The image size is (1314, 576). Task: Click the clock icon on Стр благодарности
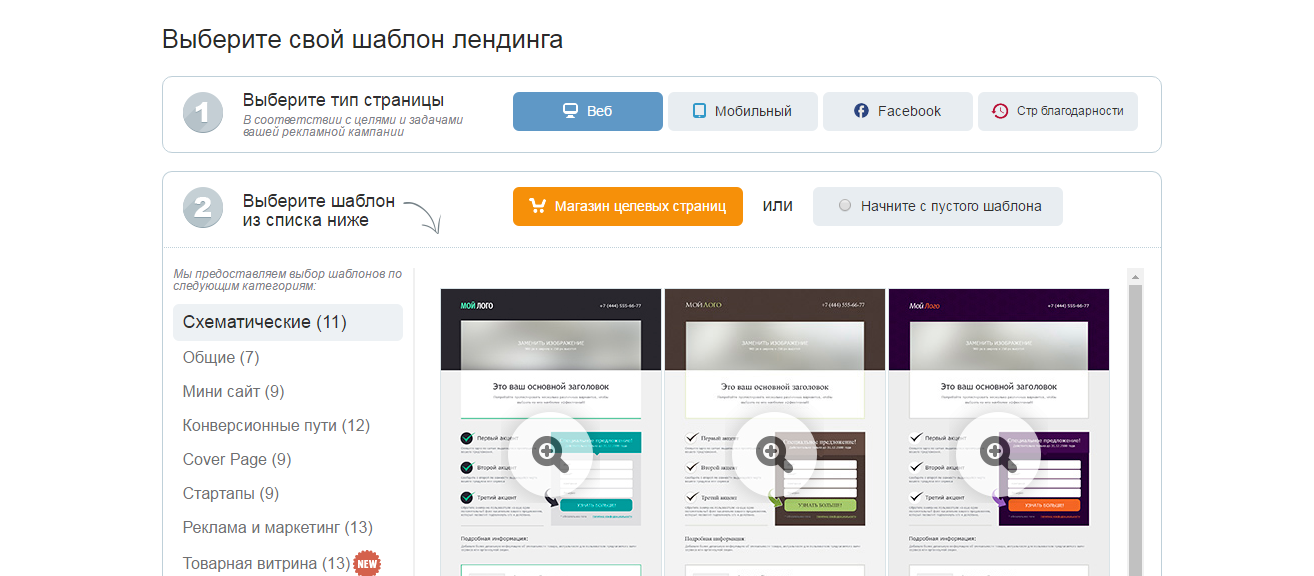coord(1000,110)
